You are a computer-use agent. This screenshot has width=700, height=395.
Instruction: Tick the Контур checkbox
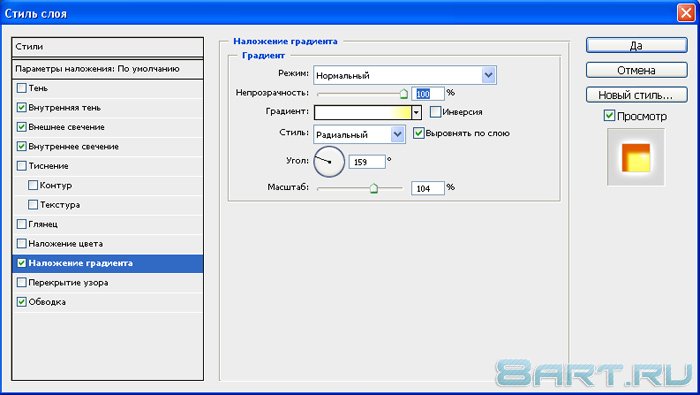click(x=33, y=185)
